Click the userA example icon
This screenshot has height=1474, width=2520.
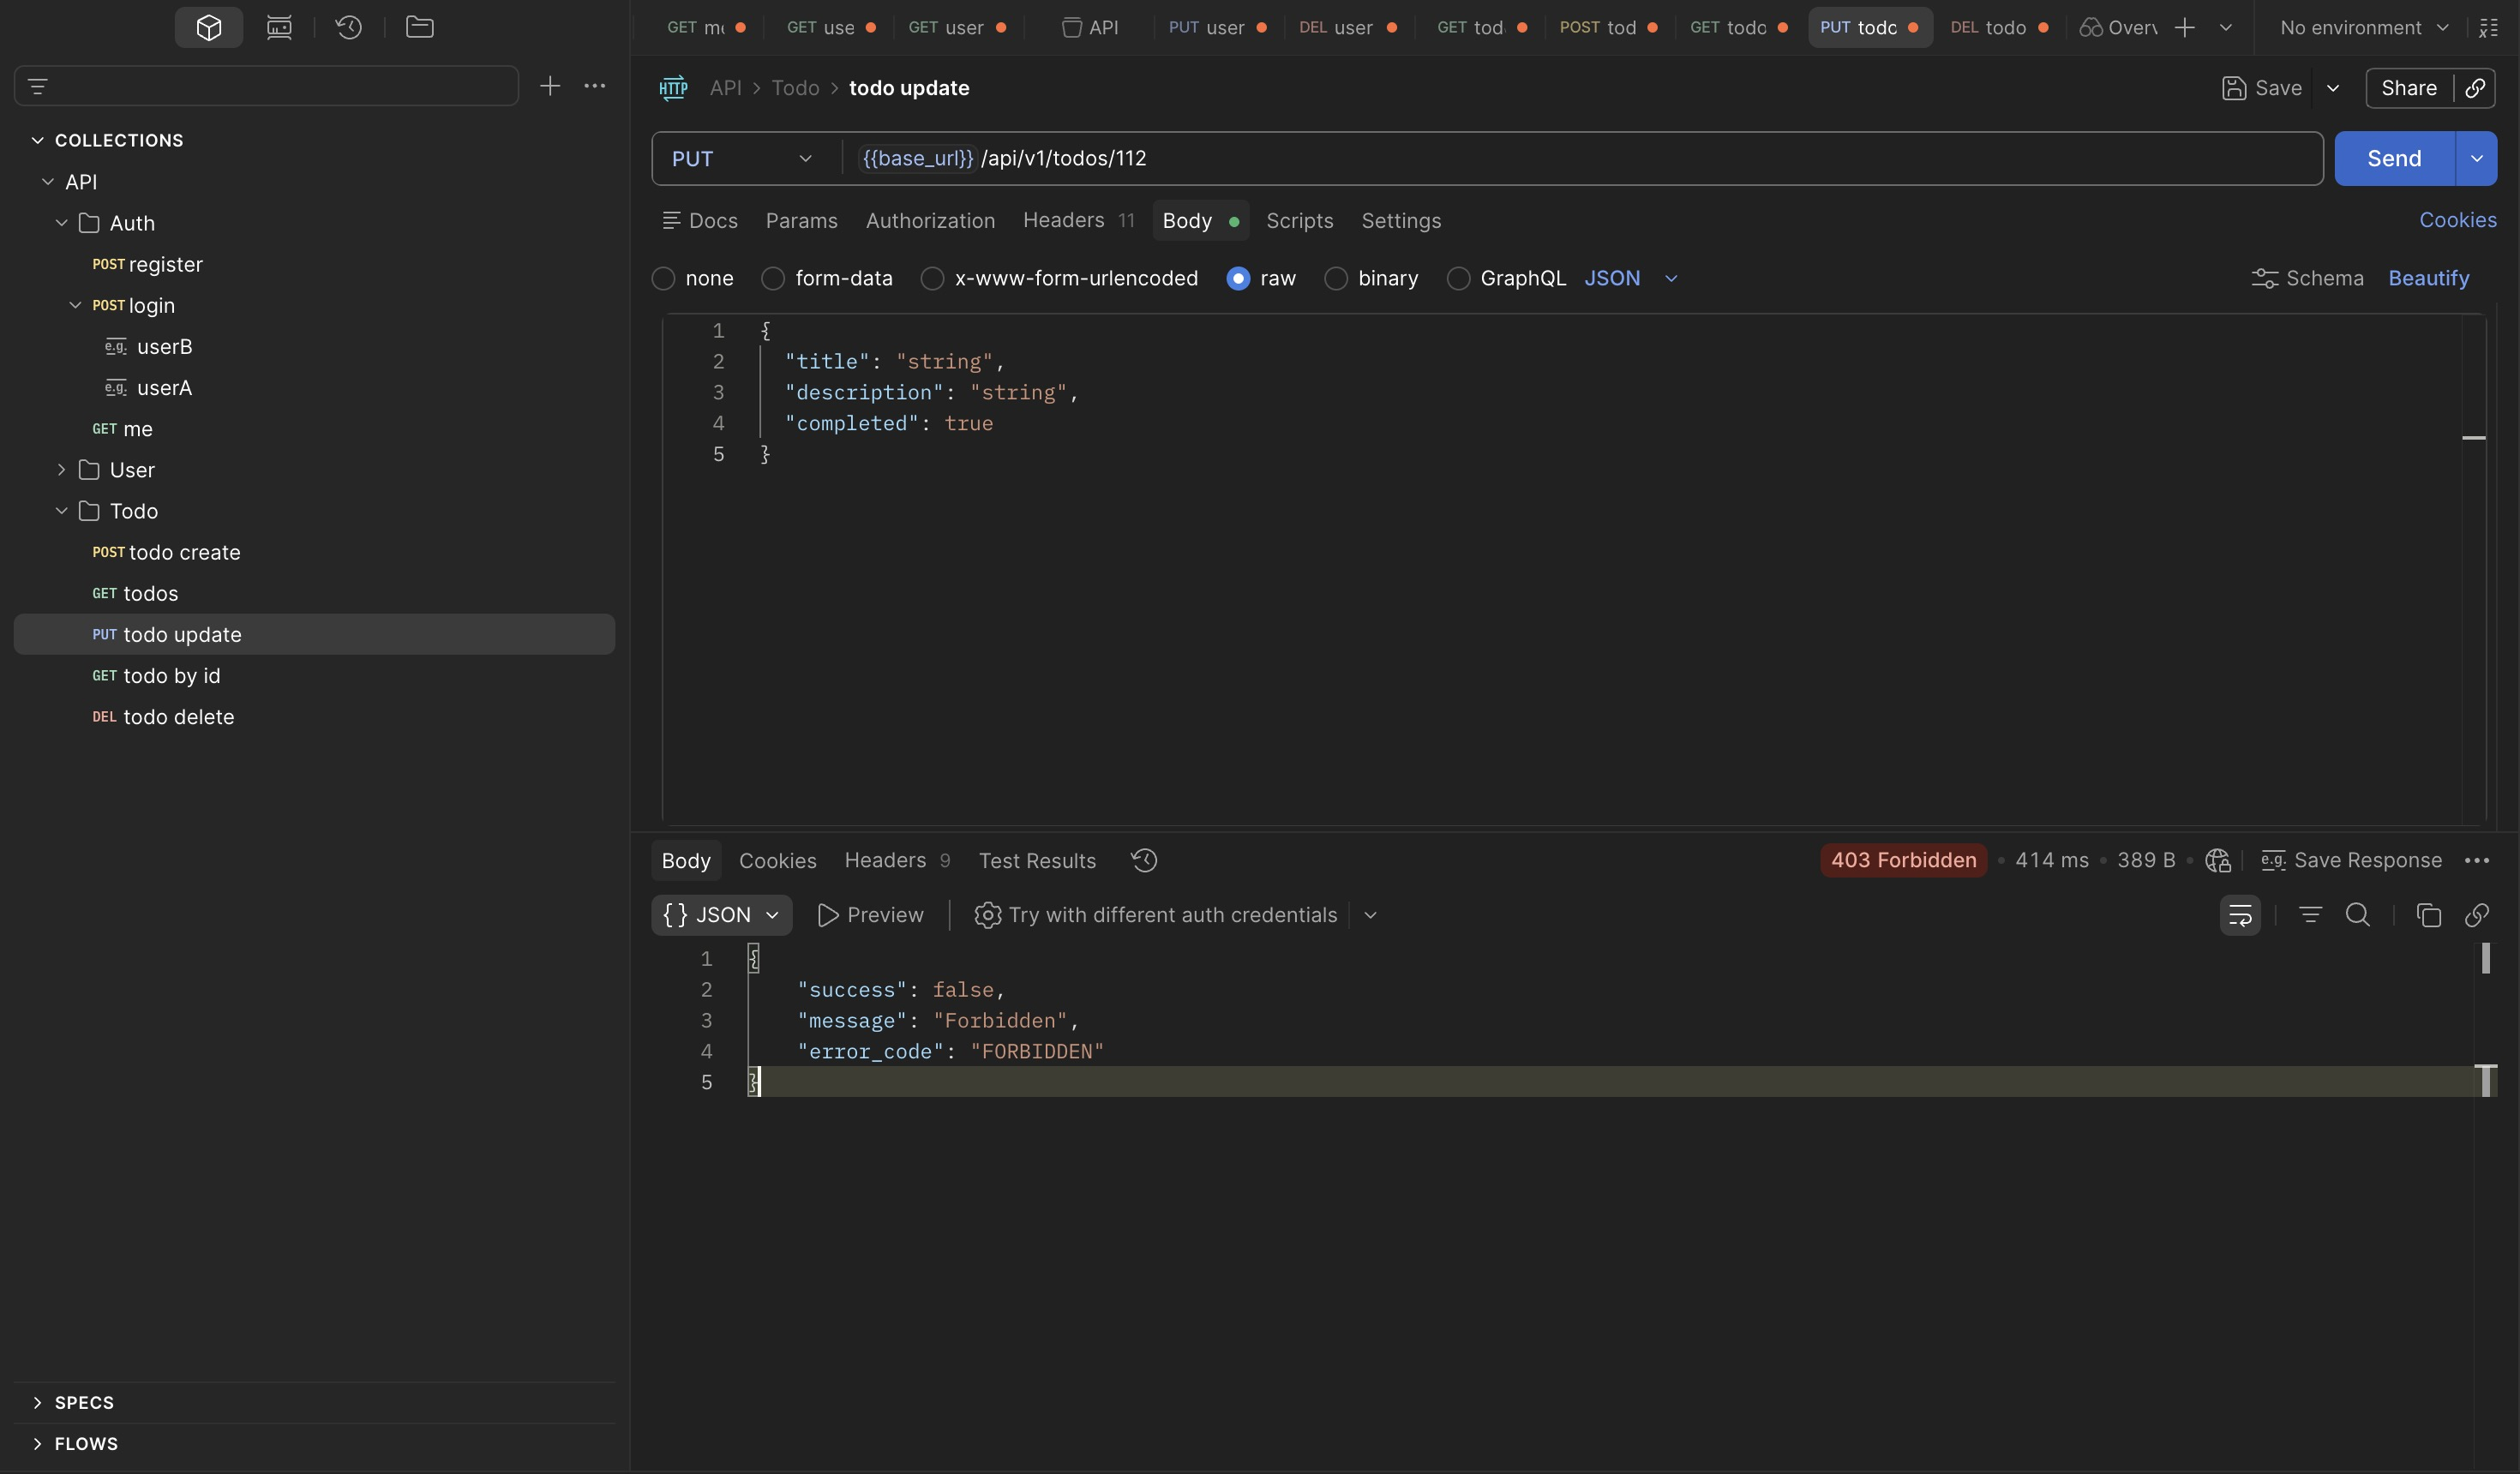point(115,388)
